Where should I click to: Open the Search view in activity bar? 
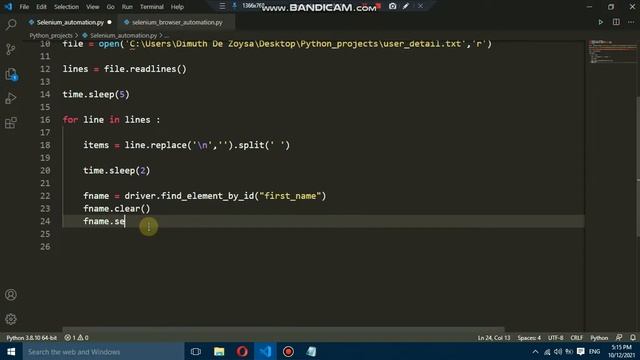coord(11,24)
